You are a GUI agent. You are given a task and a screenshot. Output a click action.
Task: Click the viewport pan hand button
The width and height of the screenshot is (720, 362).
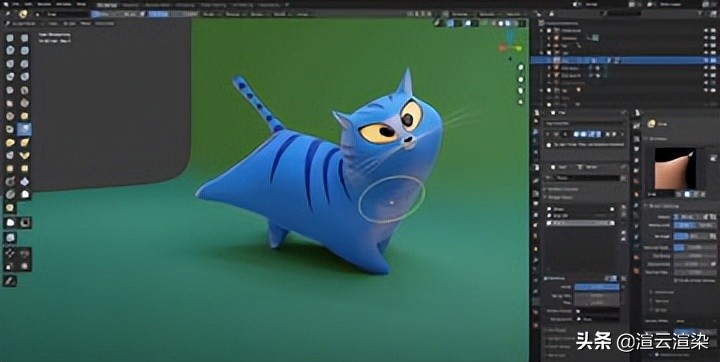point(521,79)
